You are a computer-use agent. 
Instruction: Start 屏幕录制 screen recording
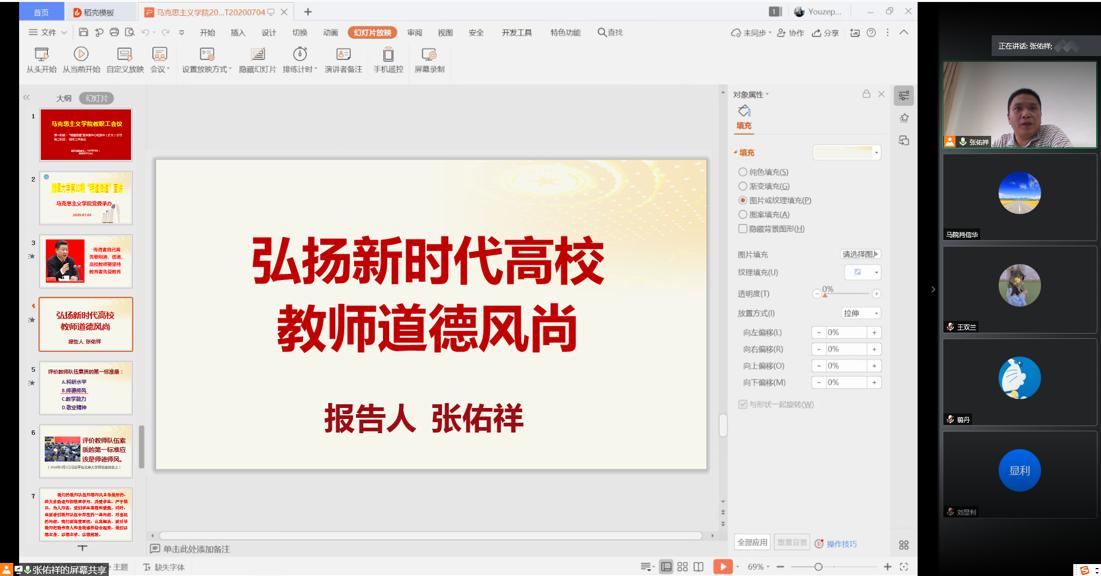(x=429, y=55)
